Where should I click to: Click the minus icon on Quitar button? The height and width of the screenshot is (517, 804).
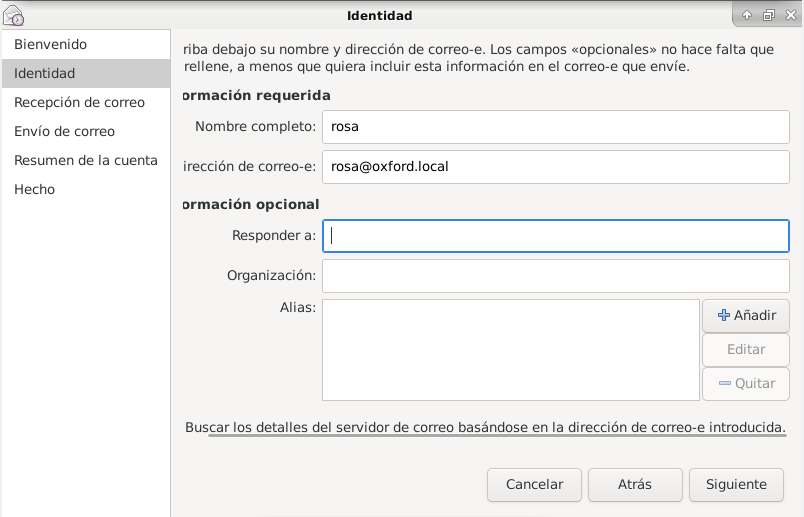pyautogui.click(x=724, y=383)
